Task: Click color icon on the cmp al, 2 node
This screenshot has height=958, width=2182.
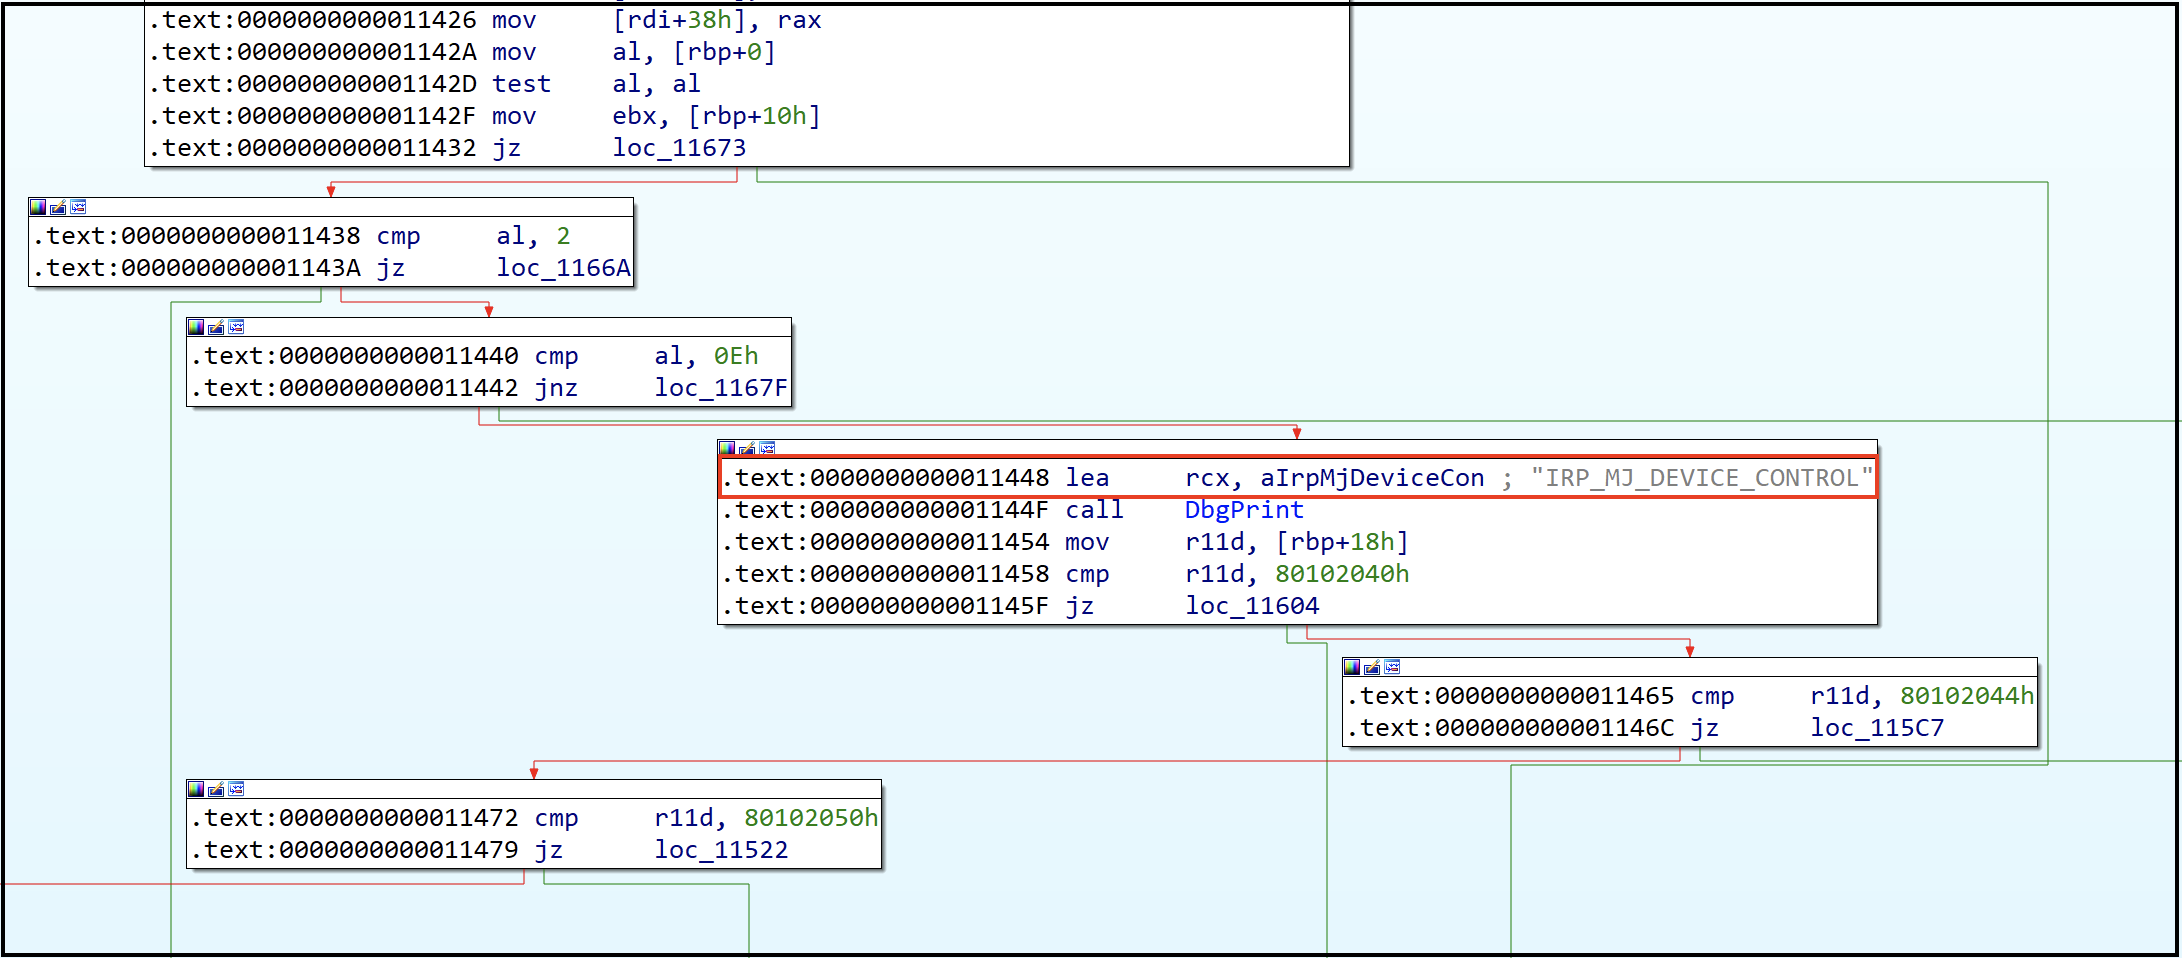Action: [x=38, y=207]
